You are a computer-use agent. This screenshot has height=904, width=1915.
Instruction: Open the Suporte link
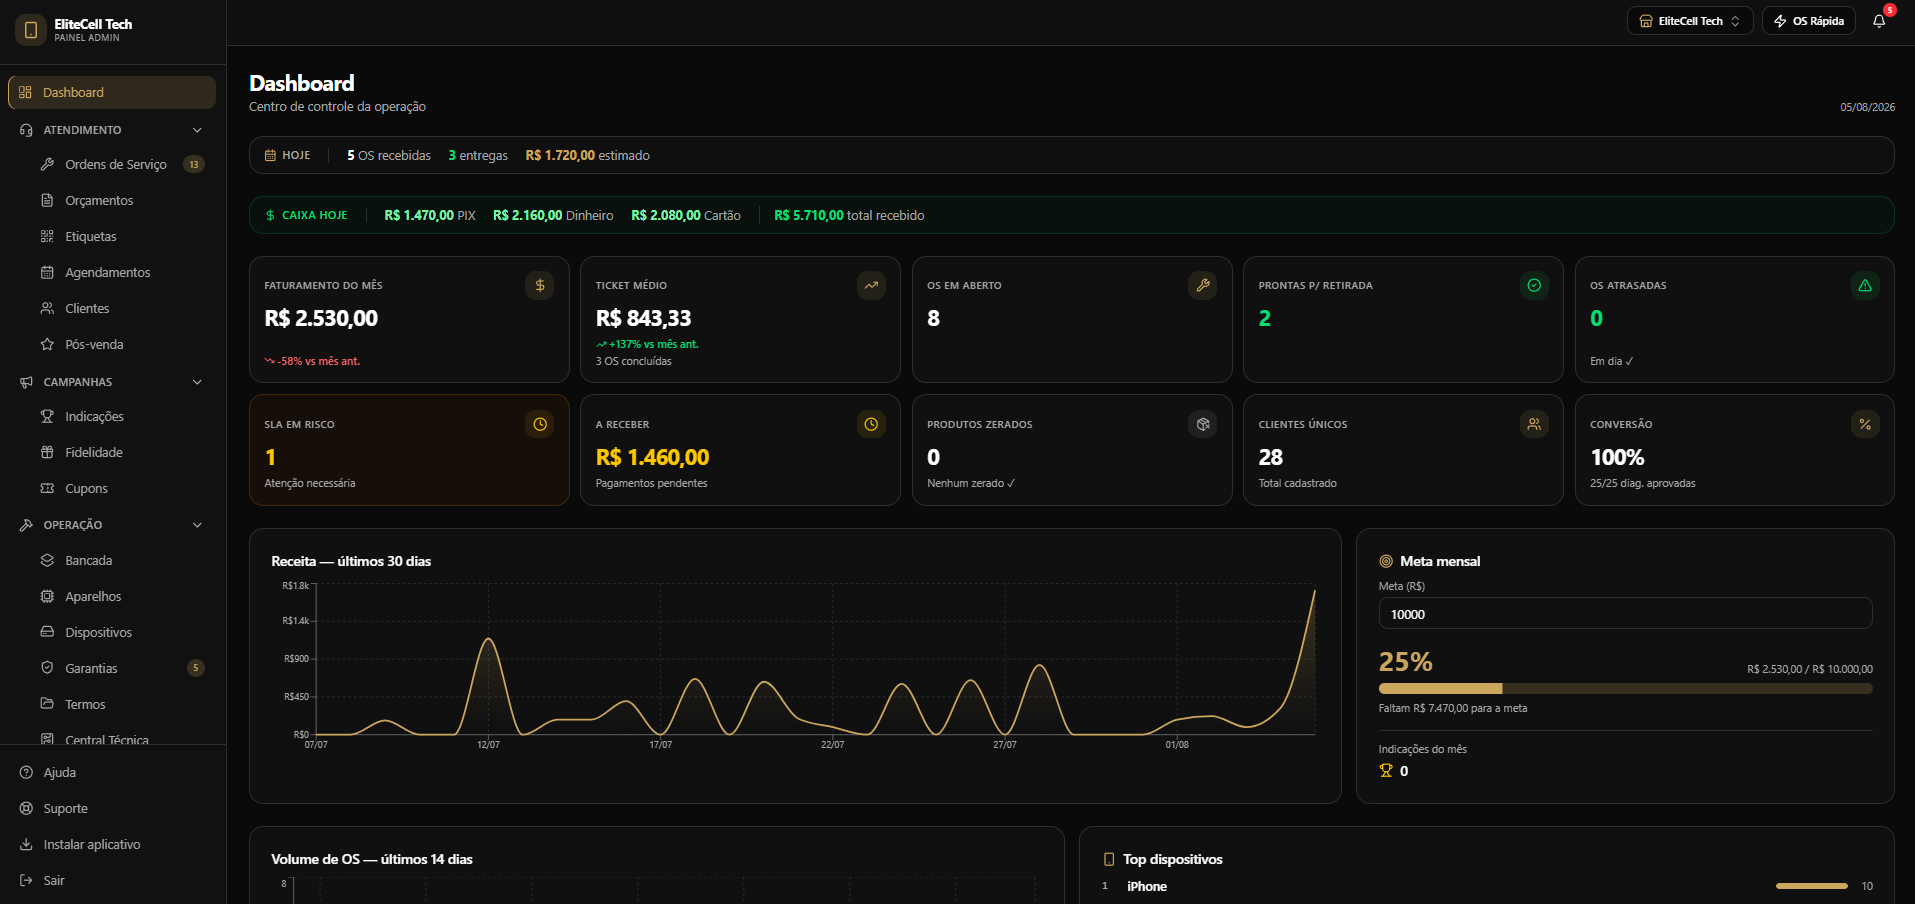point(112,808)
